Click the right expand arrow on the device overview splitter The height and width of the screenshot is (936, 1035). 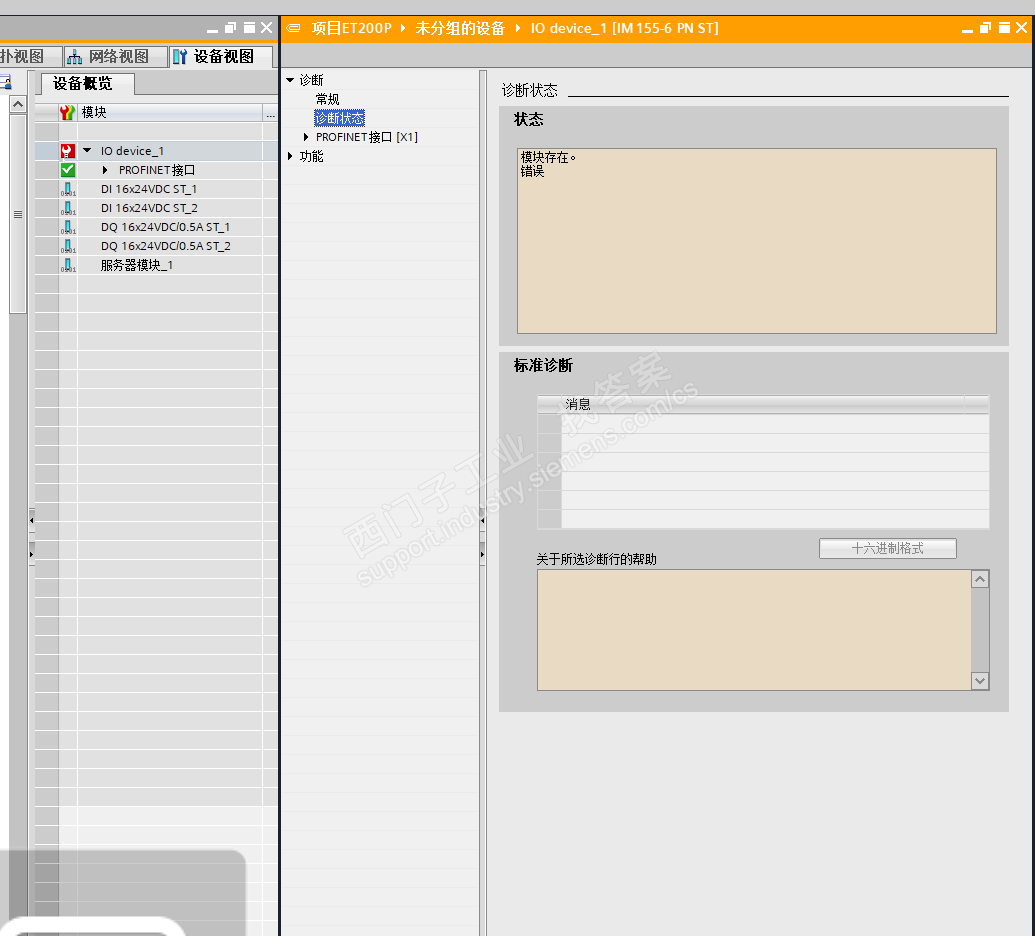31,554
